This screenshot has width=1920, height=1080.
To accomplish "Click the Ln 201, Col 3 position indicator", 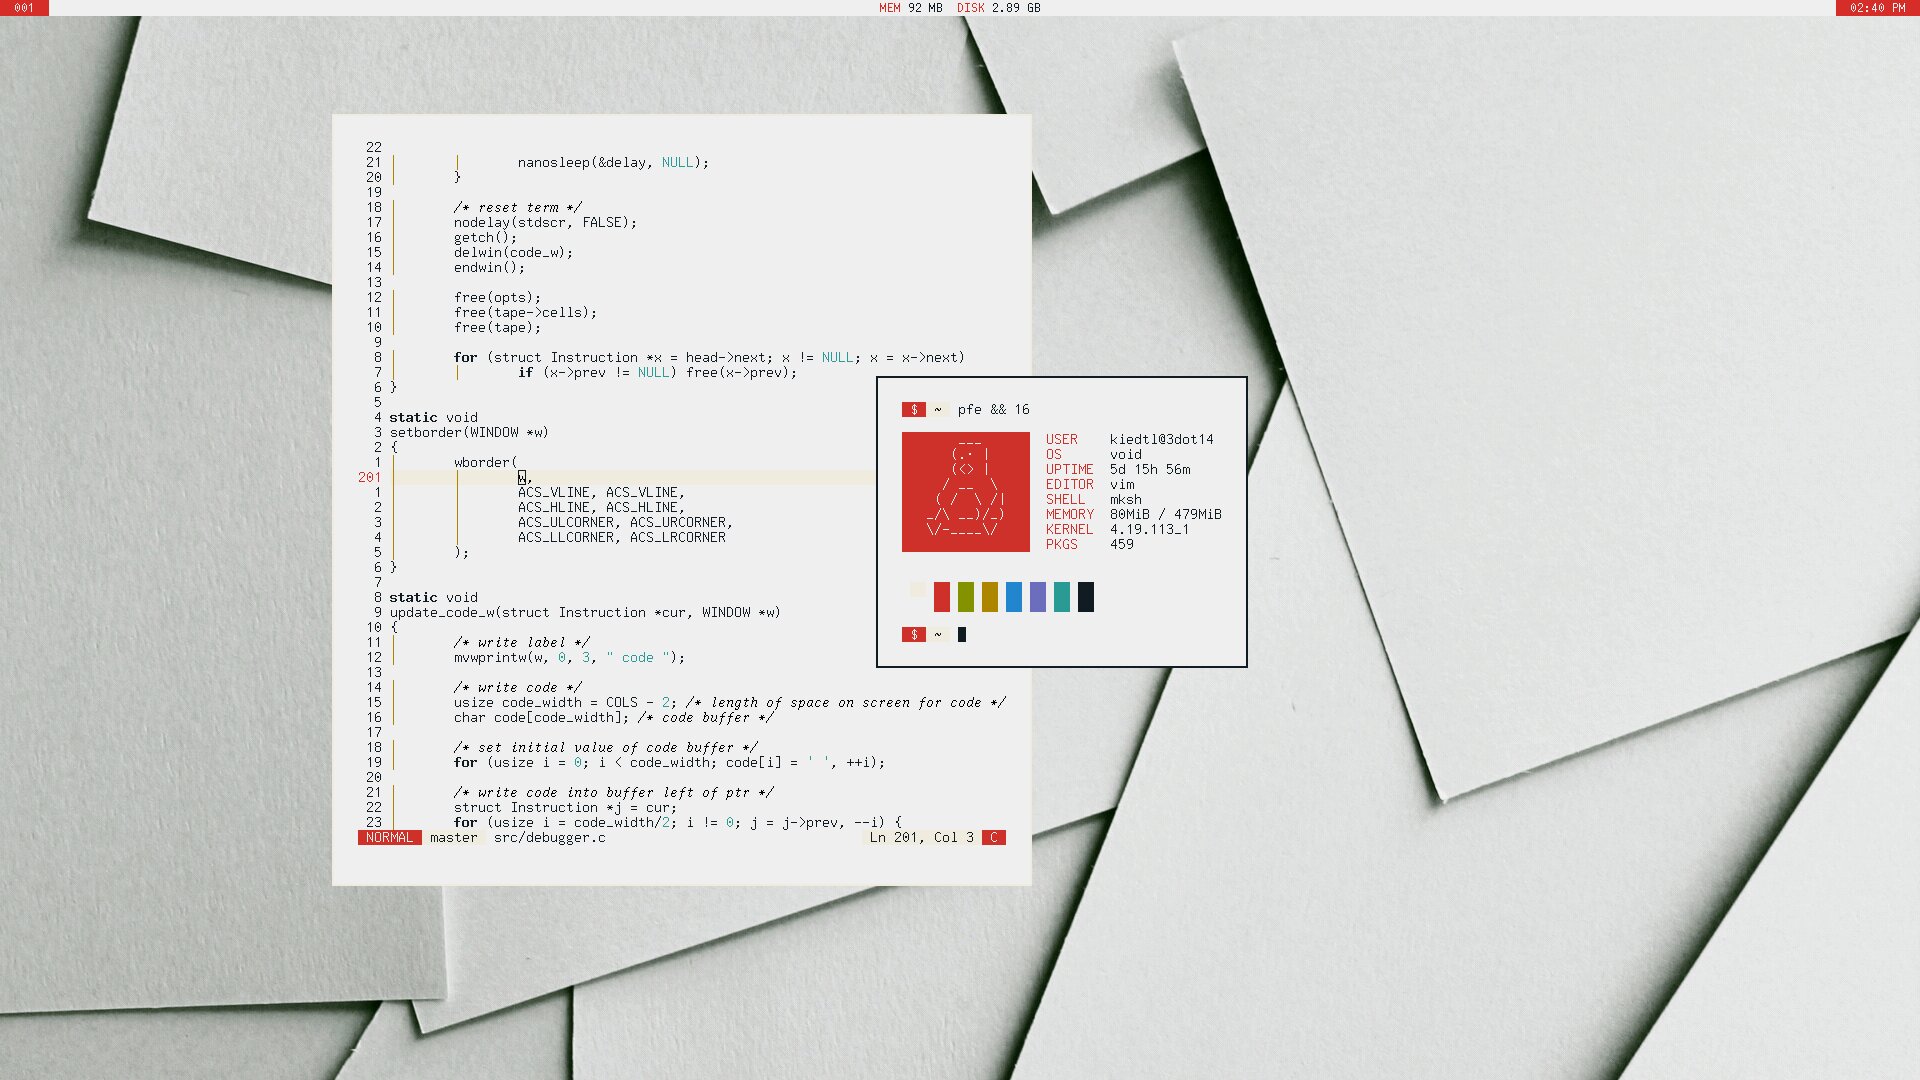I will coord(921,838).
